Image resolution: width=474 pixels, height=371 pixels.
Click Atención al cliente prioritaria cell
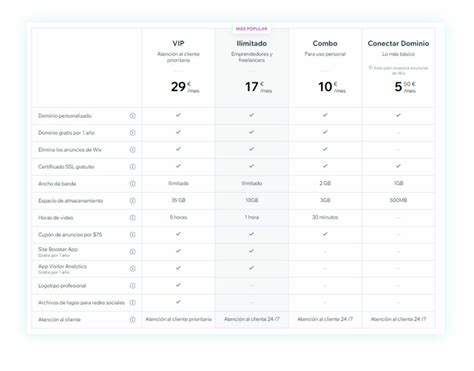click(178, 319)
